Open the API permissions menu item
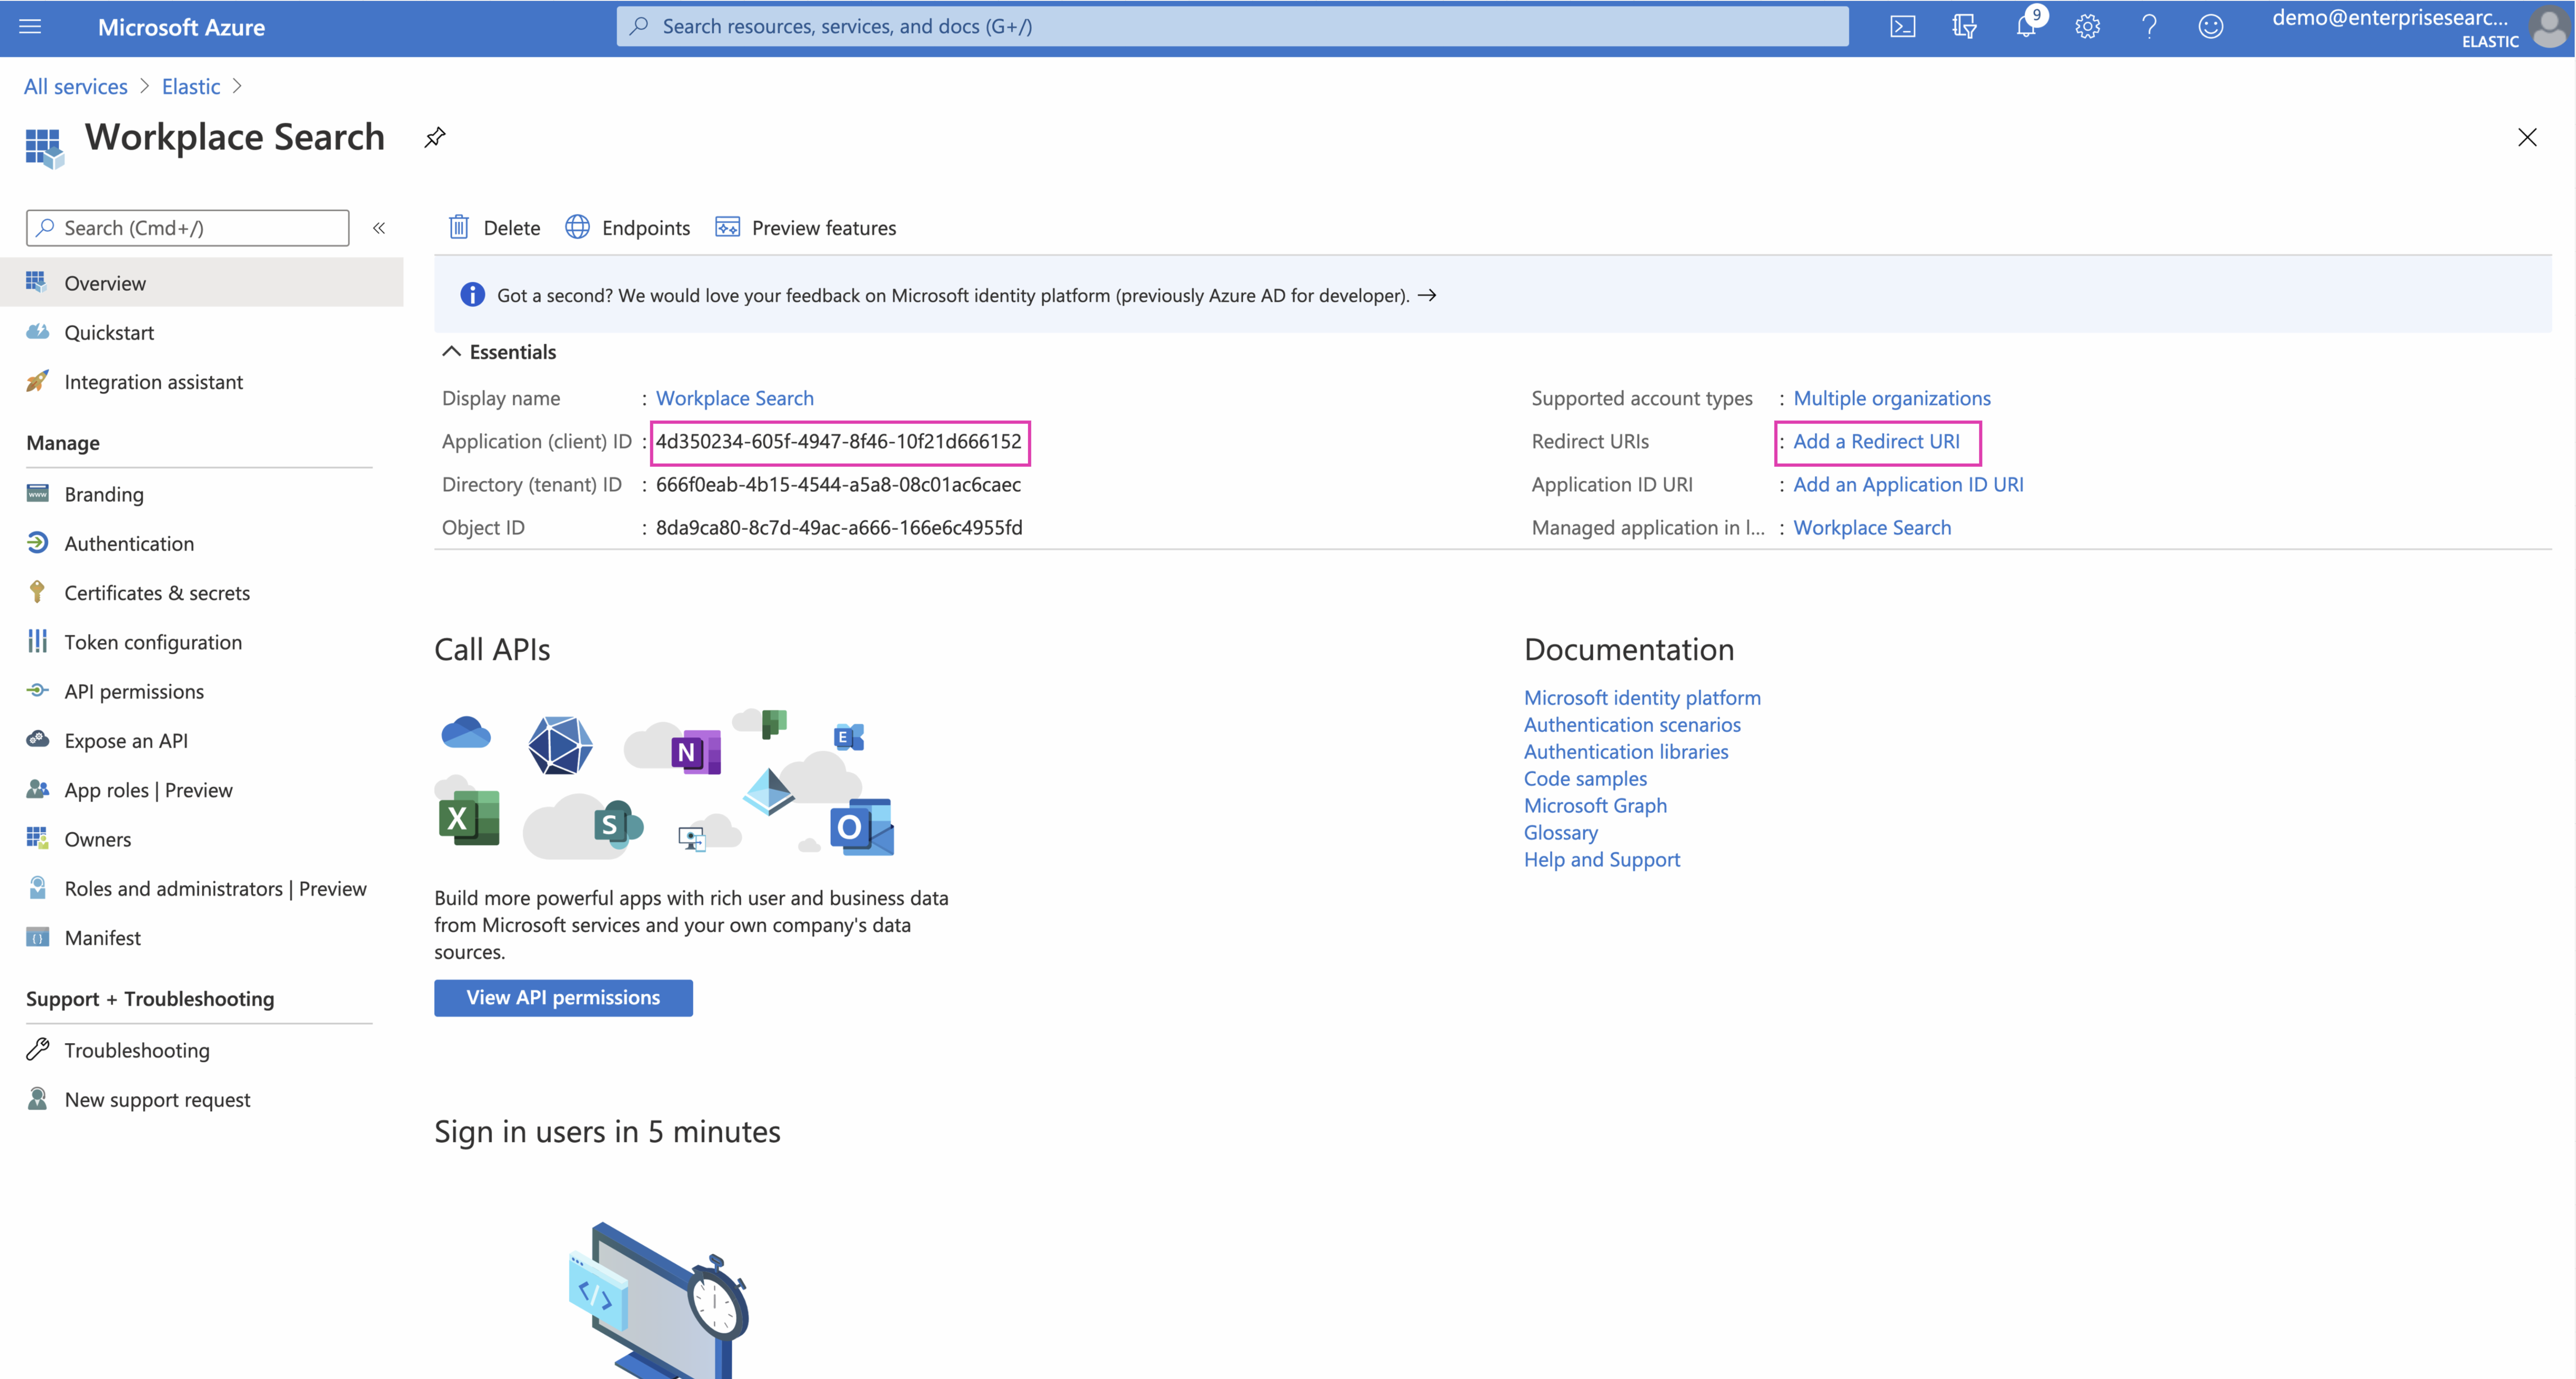The height and width of the screenshot is (1379, 2576). 134,691
